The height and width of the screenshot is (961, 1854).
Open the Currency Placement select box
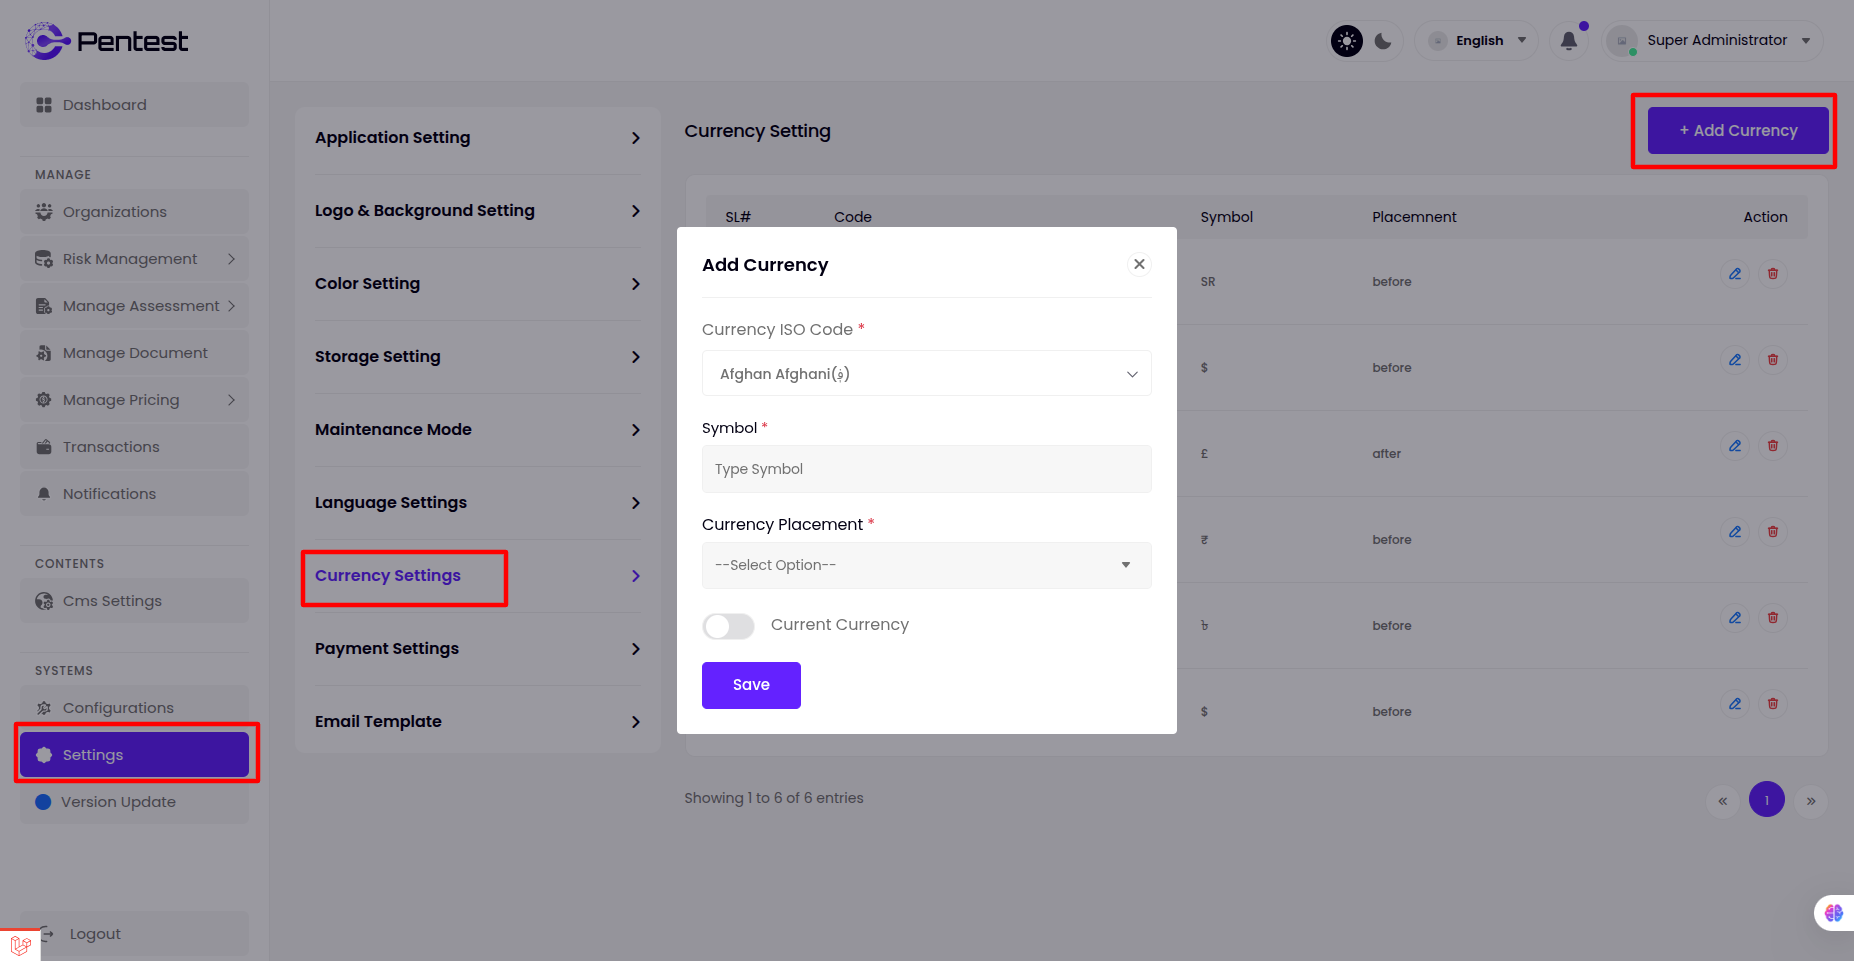point(926,565)
